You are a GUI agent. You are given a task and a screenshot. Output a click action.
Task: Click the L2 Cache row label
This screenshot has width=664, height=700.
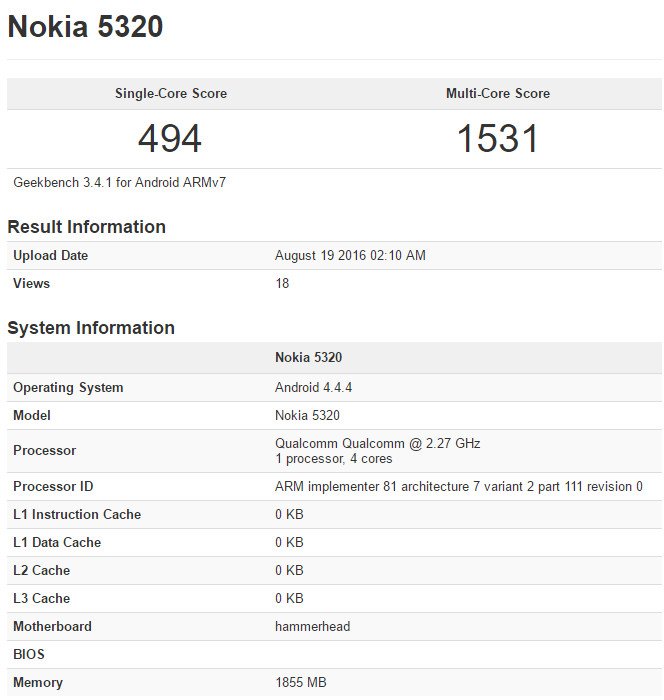click(x=44, y=571)
